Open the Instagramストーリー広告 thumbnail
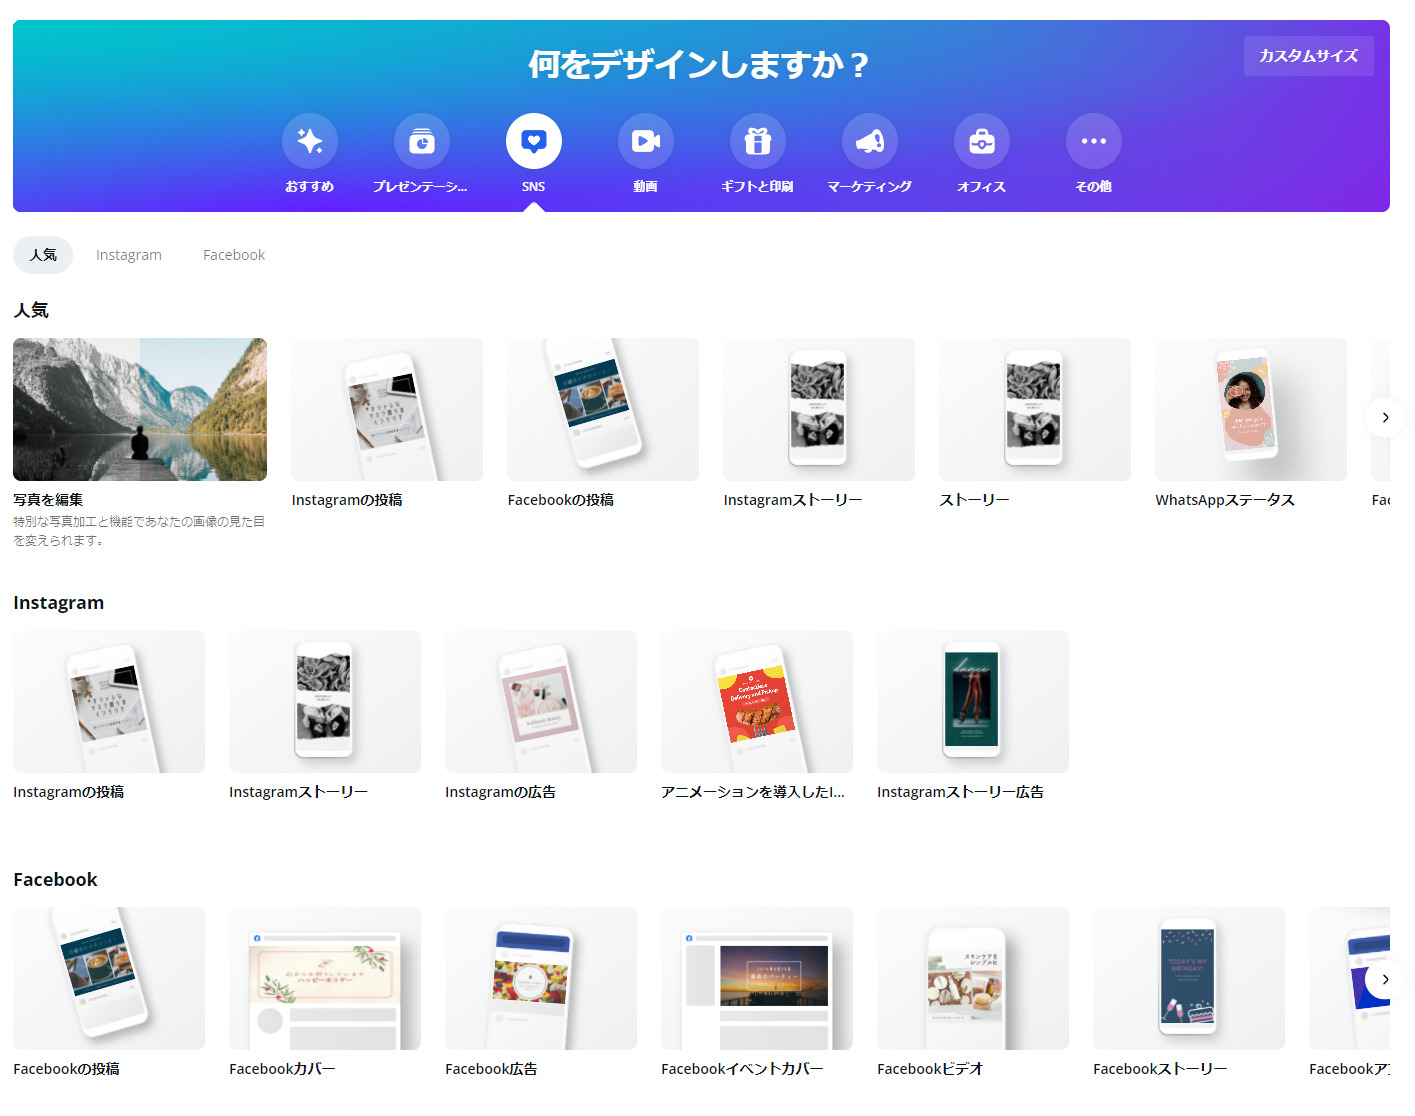This screenshot has height=1116, width=1415. (973, 701)
